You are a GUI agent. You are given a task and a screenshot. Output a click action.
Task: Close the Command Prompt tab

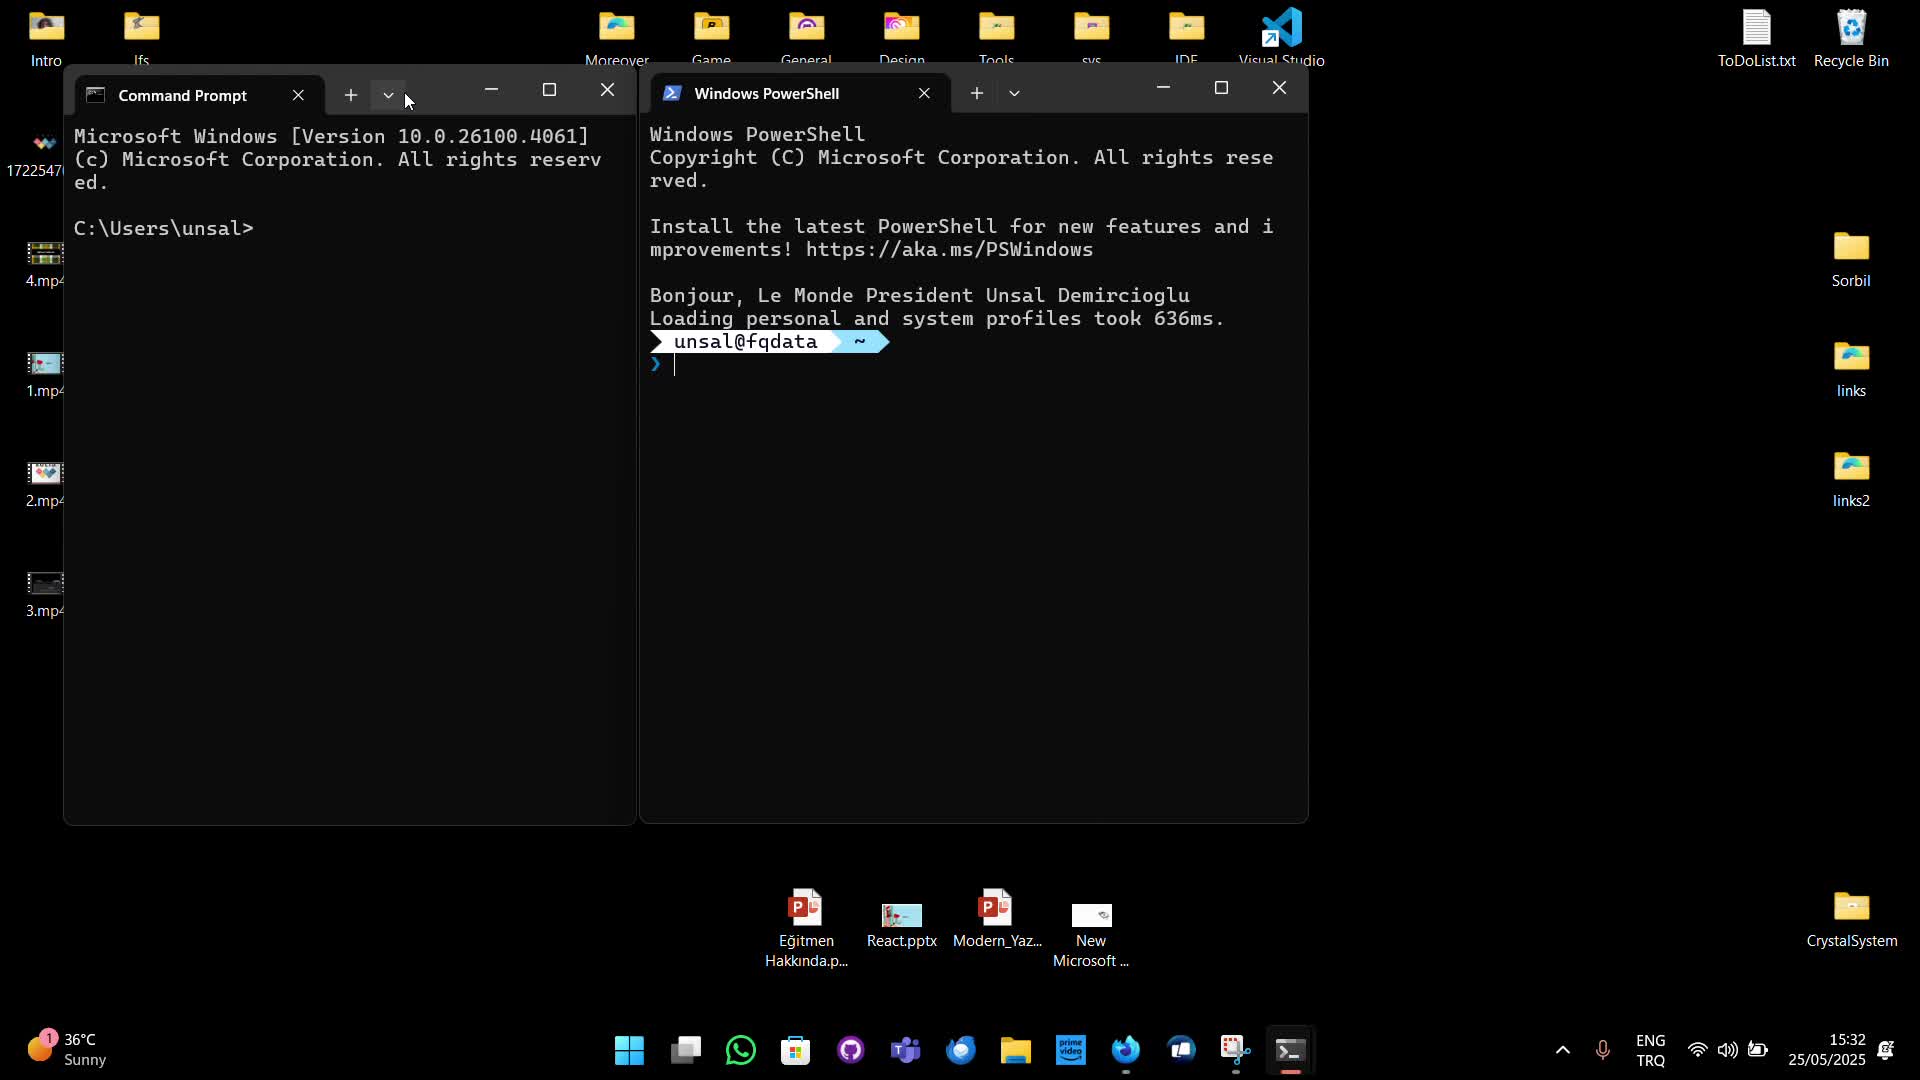click(298, 95)
